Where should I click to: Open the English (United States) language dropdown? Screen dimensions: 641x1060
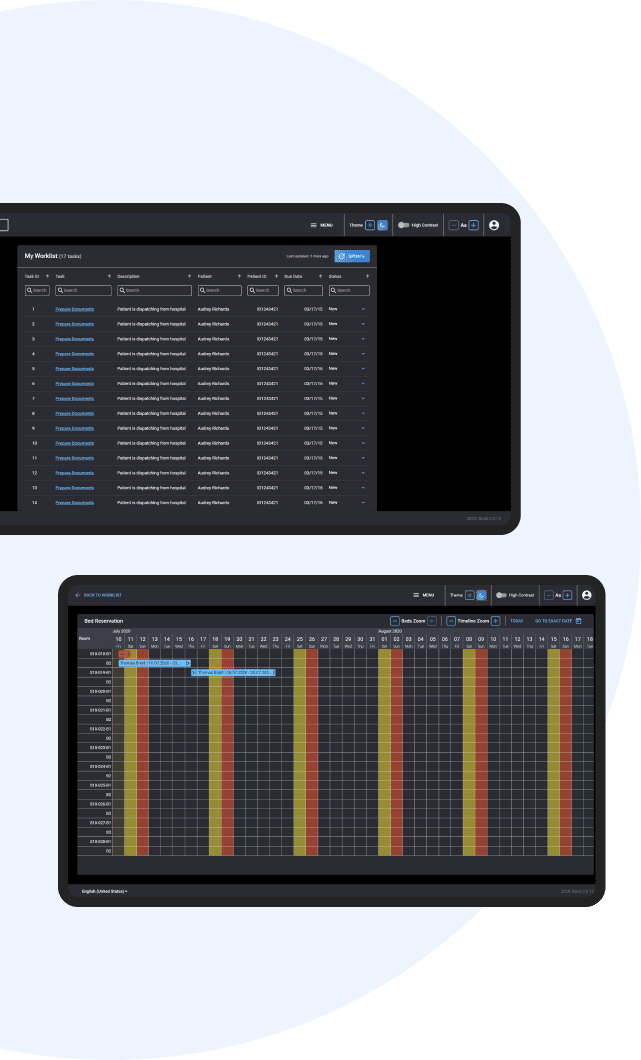[104, 891]
